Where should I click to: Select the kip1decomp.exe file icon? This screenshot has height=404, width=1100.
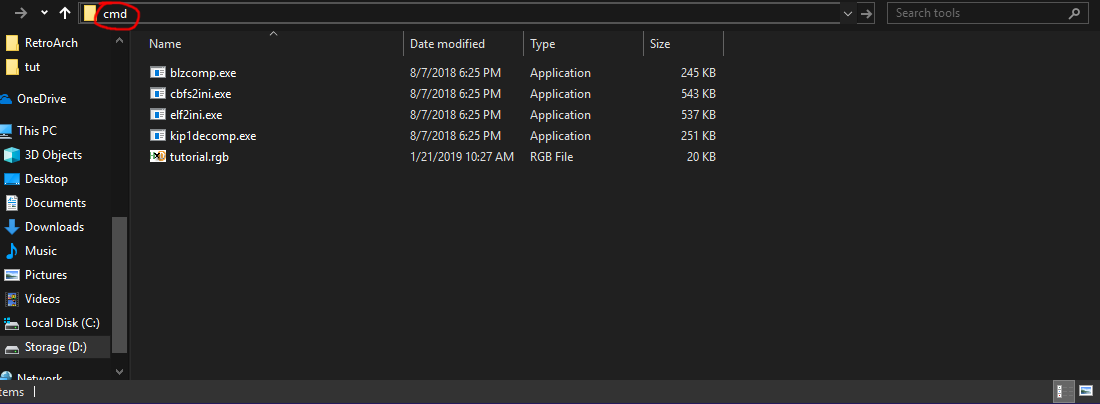coord(157,135)
